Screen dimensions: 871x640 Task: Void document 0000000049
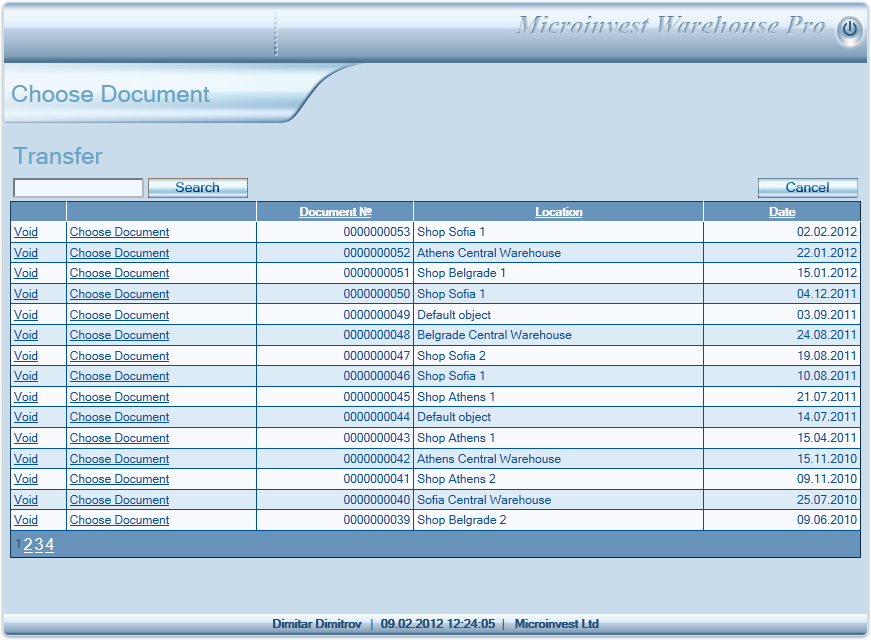pos(26,315)
